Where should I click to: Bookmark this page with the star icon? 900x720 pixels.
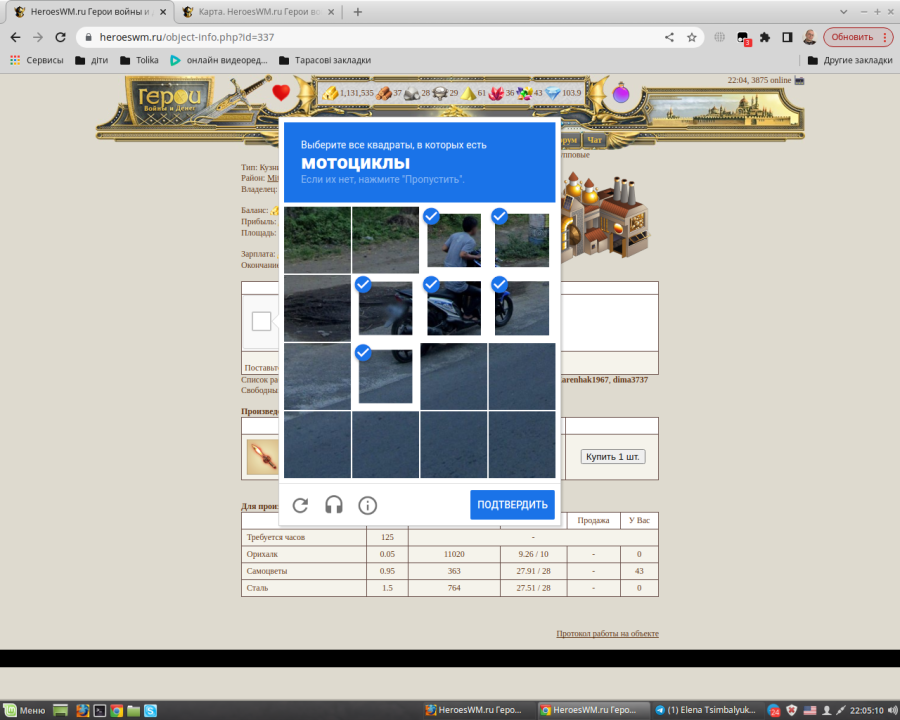click(692, 37)
